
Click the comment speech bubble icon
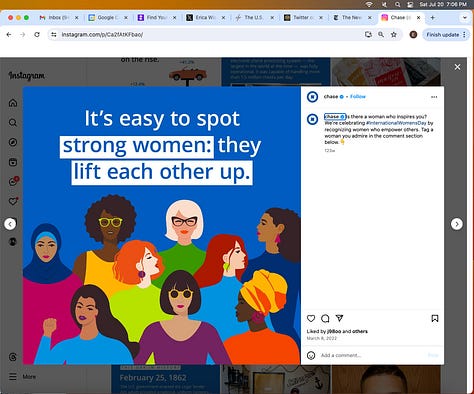click(x=325, y=318)
